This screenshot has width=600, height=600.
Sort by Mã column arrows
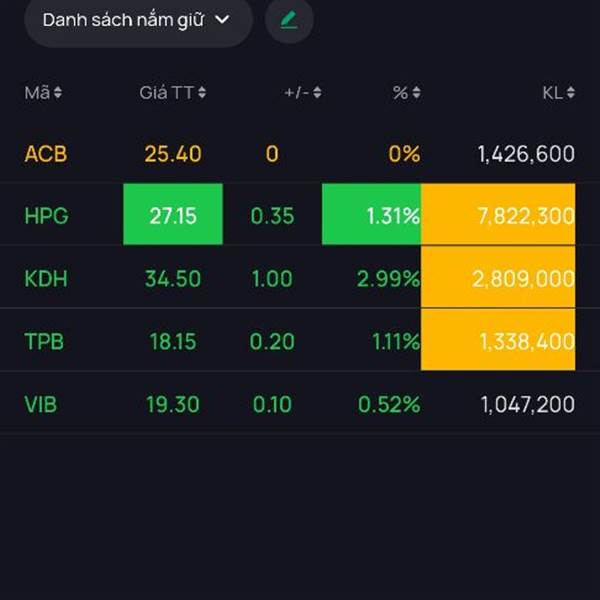(x=58, y=93)
